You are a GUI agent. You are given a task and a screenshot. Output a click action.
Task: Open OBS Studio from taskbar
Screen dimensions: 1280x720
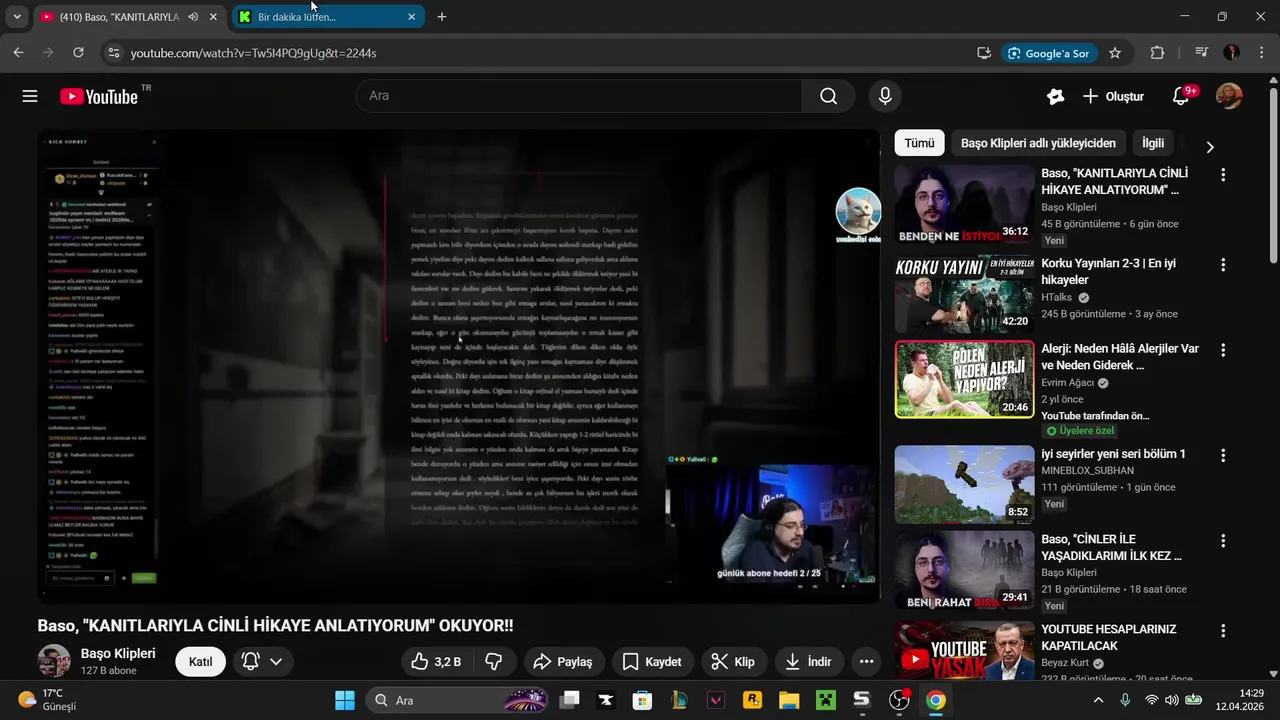pyautogui.click(x=899, y=700)
